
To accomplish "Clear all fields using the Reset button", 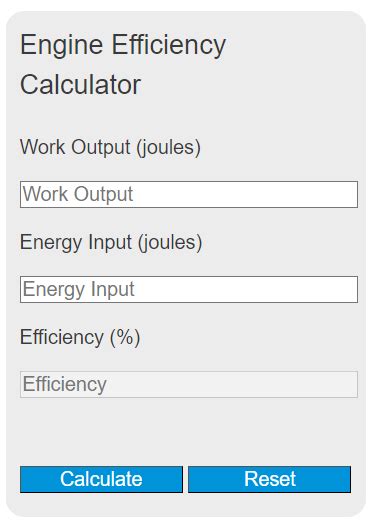I will [269, 479].
